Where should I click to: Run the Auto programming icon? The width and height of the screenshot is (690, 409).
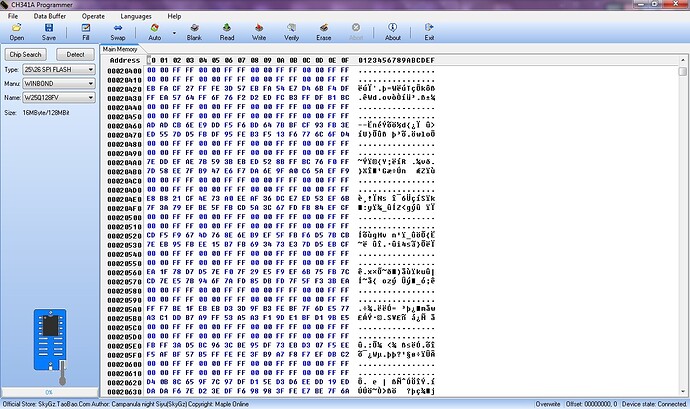click(x=154, y=30)
